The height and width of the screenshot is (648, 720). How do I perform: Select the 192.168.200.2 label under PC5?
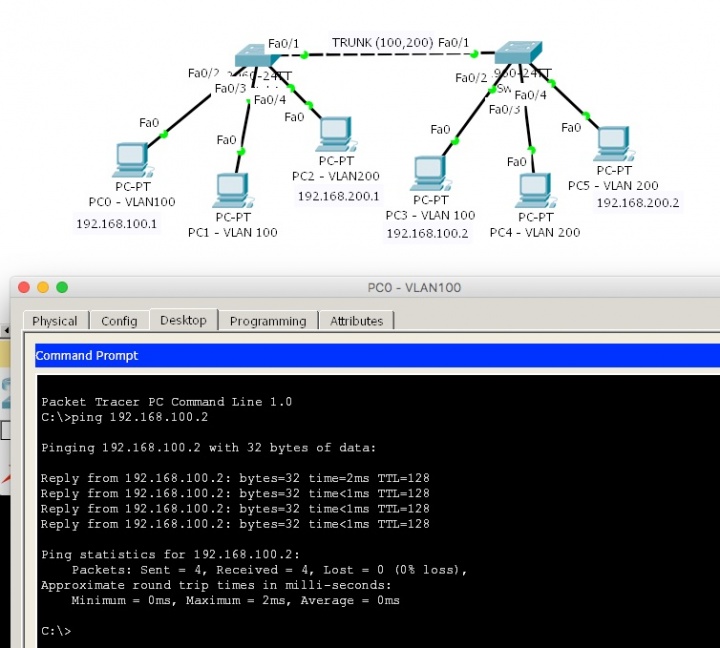(x=638, y=203)
